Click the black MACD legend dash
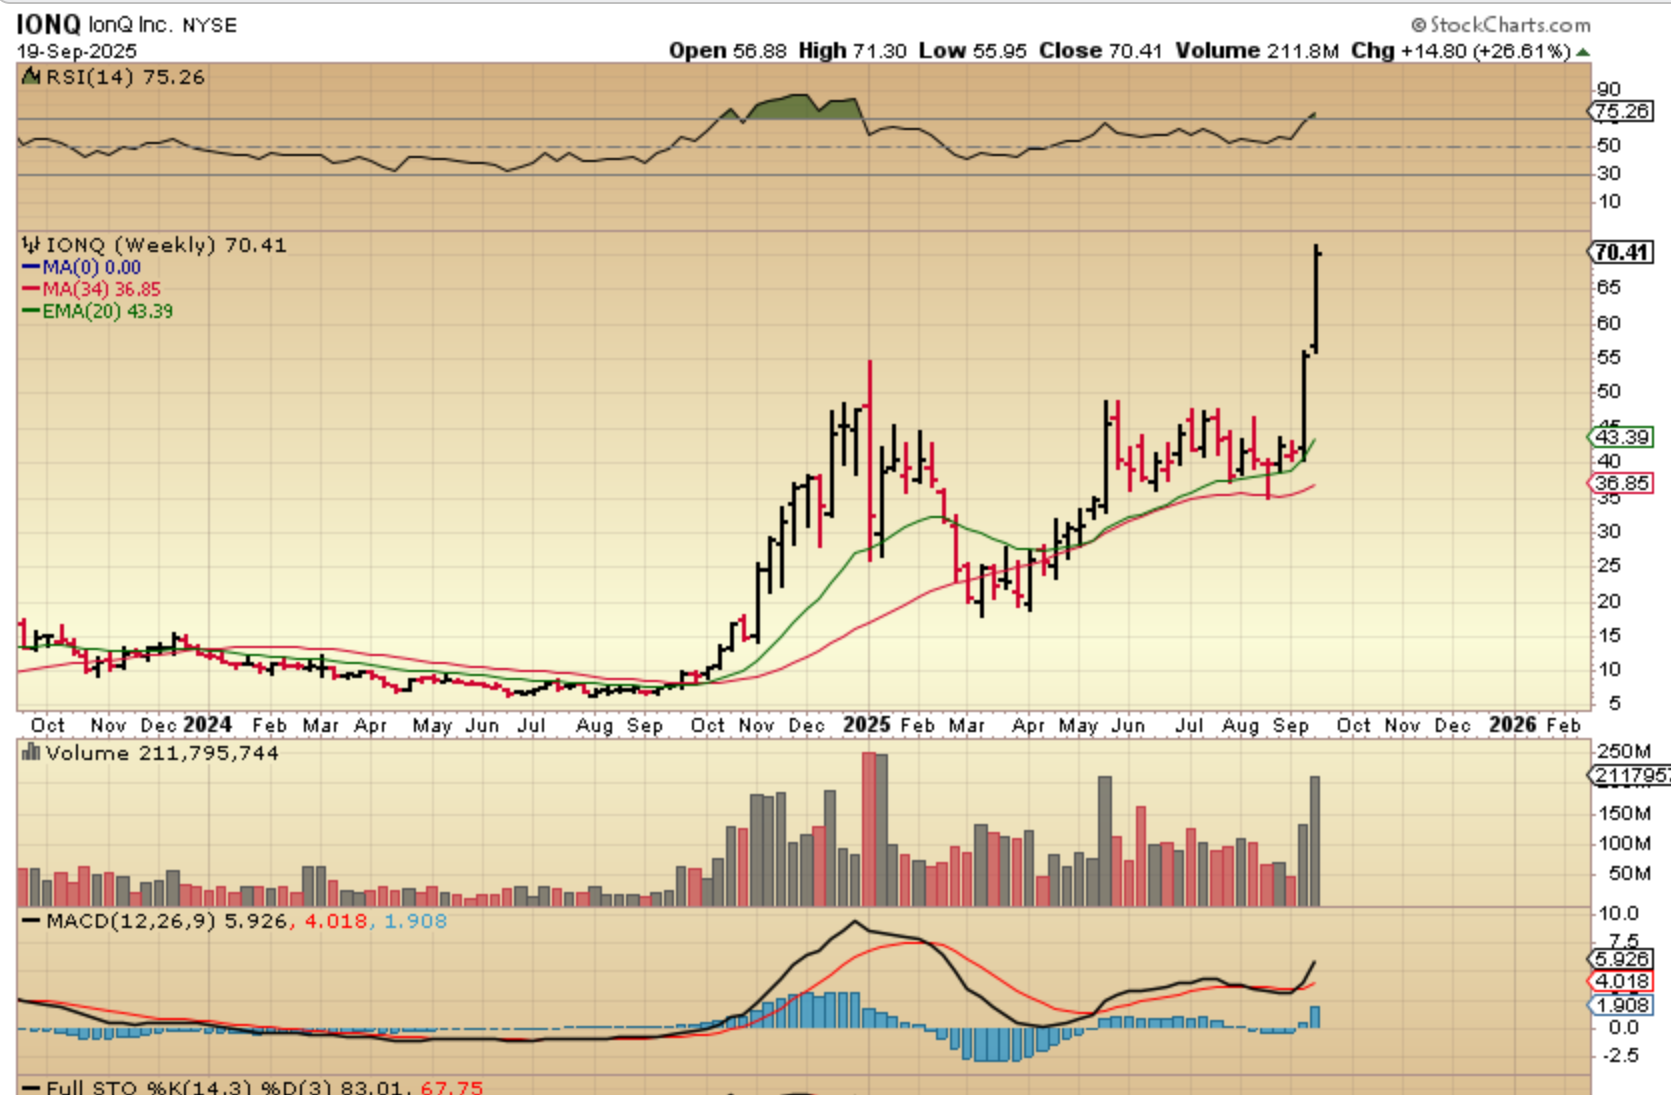 point(31,921)
